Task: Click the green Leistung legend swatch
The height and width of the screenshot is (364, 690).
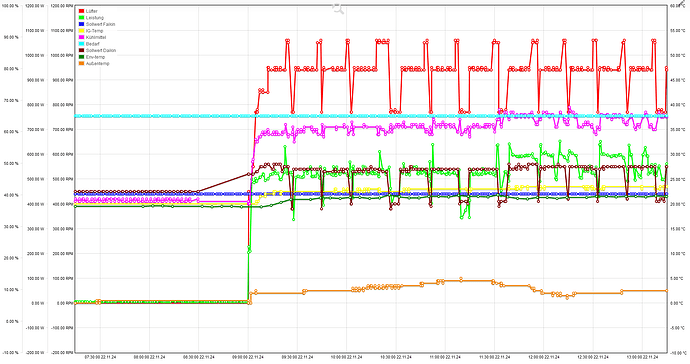Action: pos(81,18)
